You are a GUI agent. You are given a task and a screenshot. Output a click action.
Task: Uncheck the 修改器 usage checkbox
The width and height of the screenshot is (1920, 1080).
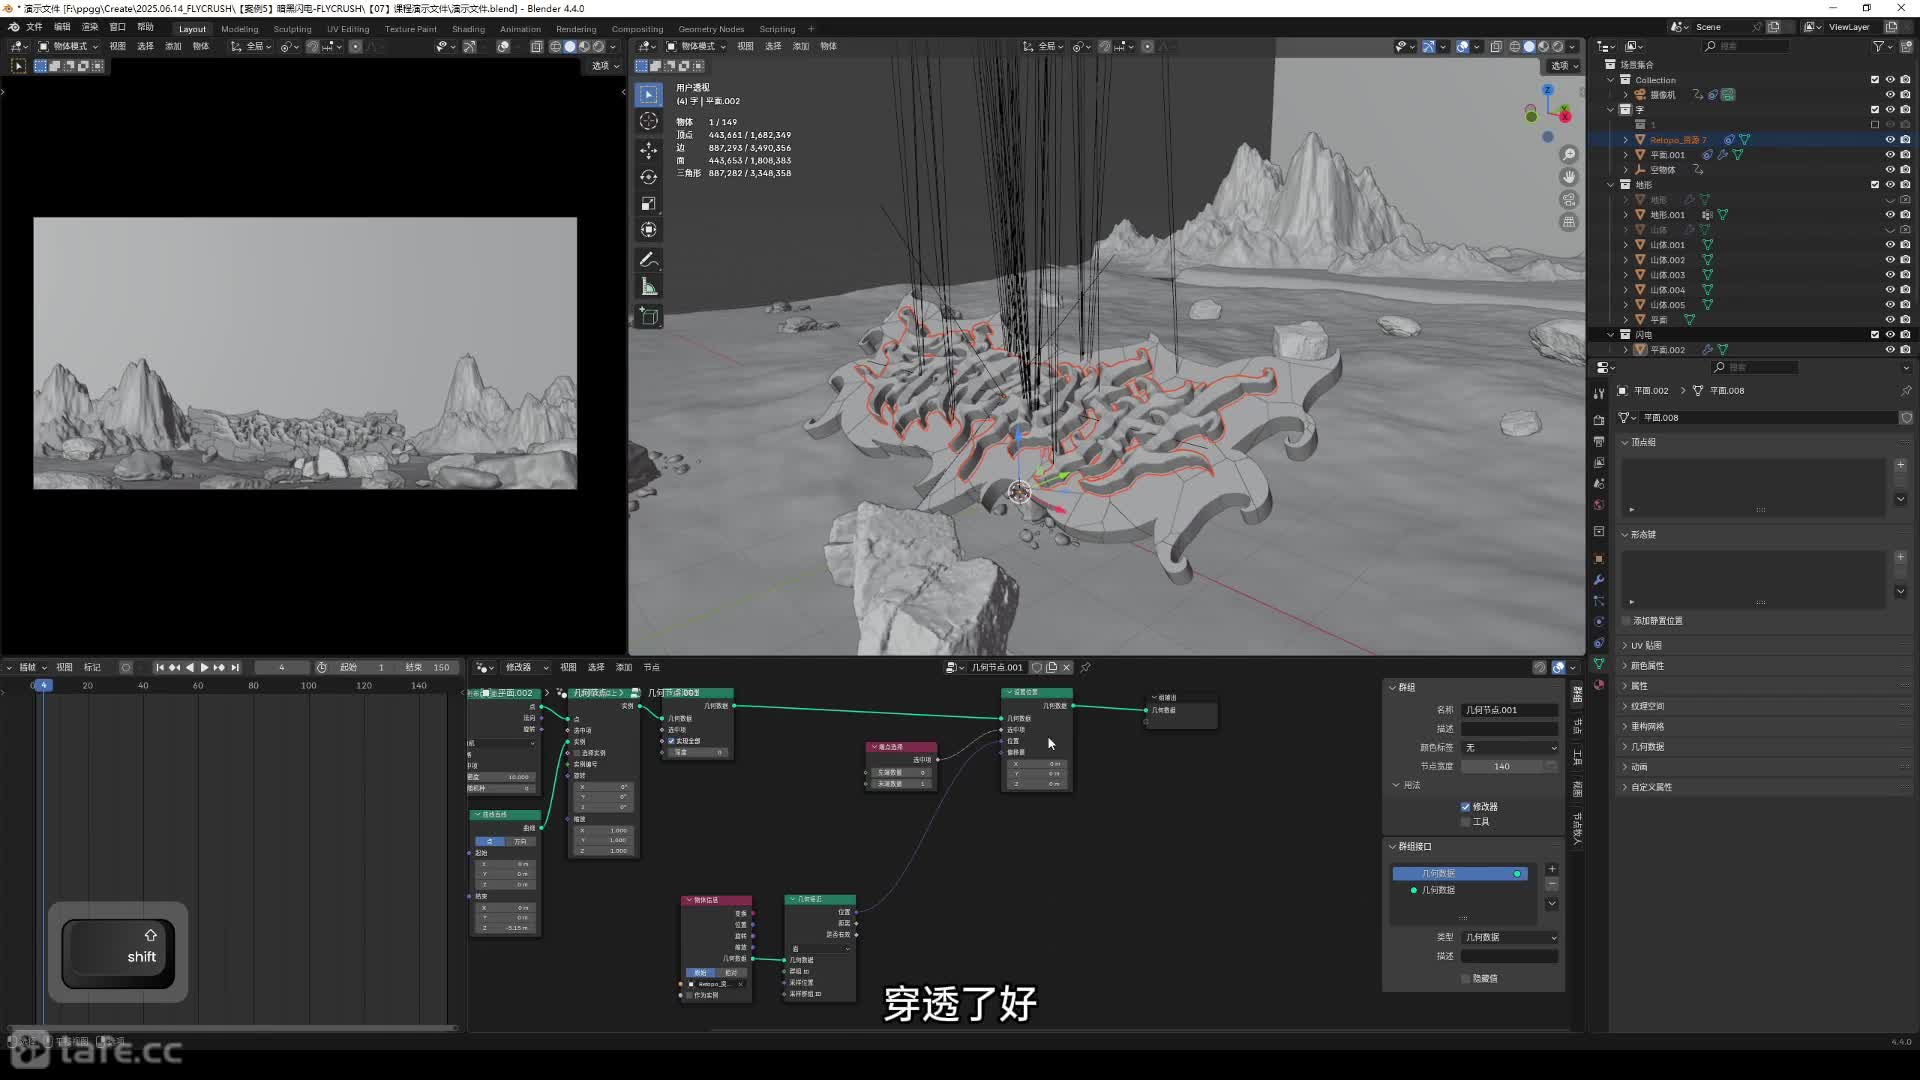pos(1466,807)
